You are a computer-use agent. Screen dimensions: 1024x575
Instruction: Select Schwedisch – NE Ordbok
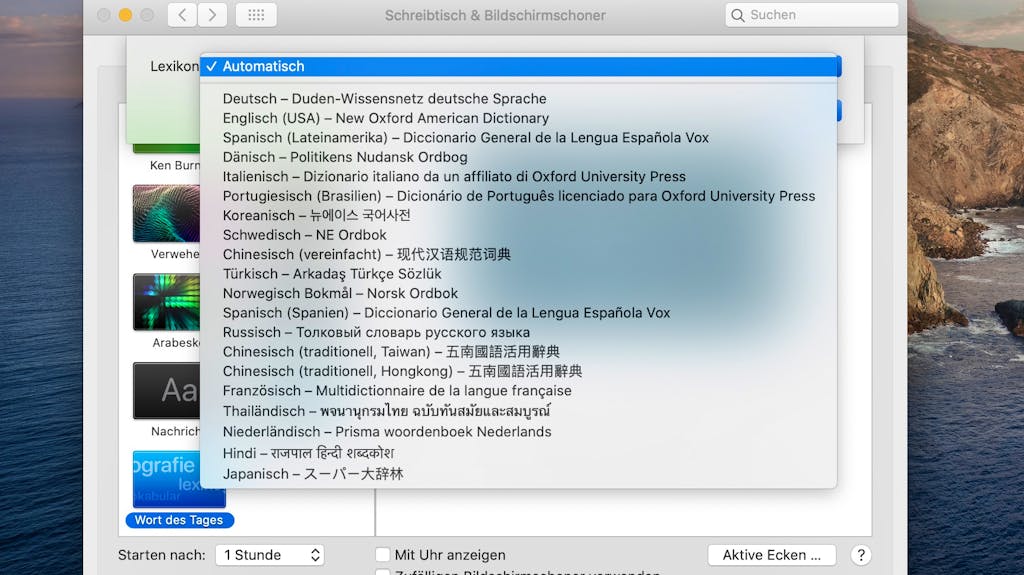(519, 235)
